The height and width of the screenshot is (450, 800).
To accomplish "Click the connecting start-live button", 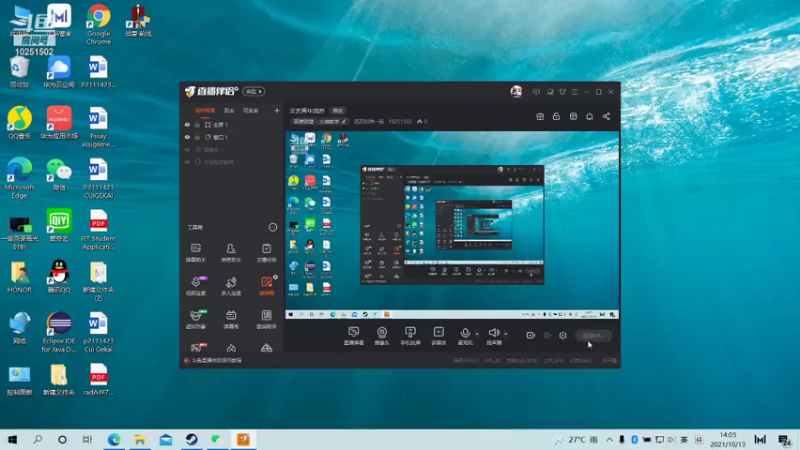I will pos(593,336).
